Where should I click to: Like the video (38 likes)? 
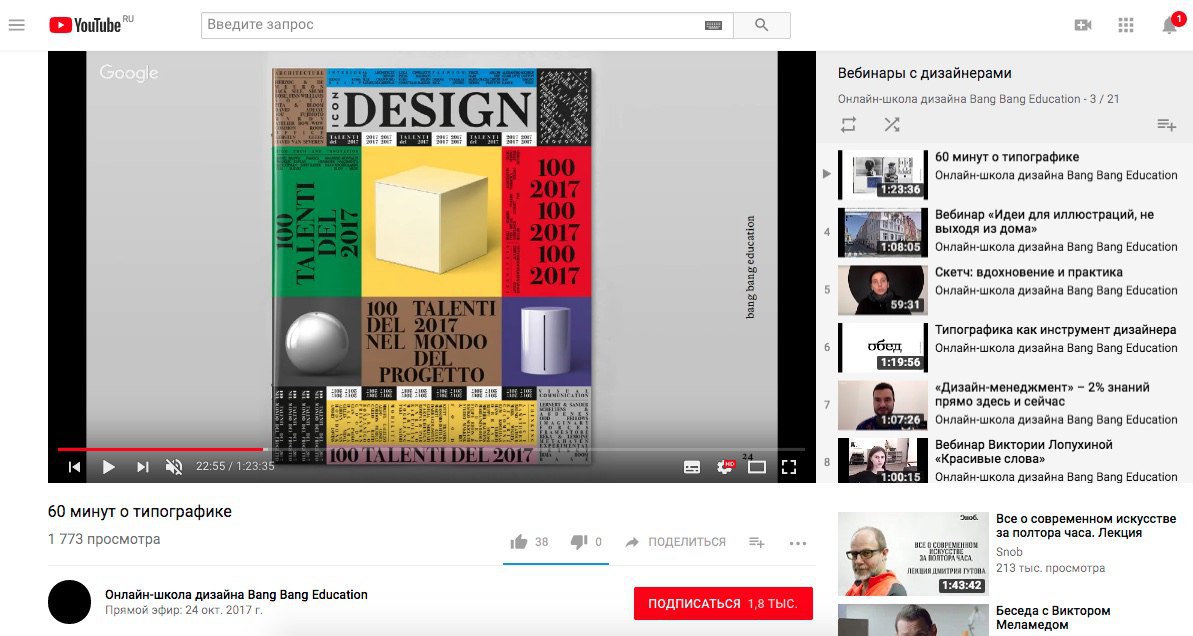click(530, 542)
